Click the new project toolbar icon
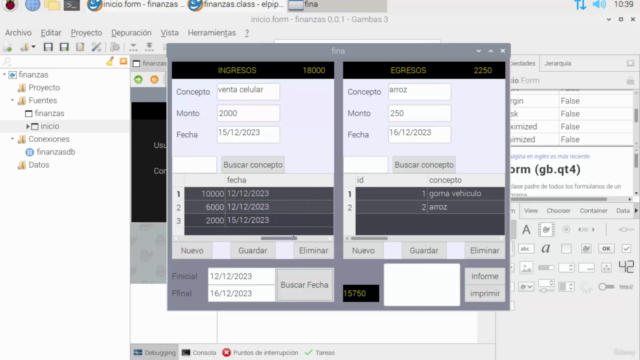This screenshot has width=640, height=360. click(x=8, y=47)
